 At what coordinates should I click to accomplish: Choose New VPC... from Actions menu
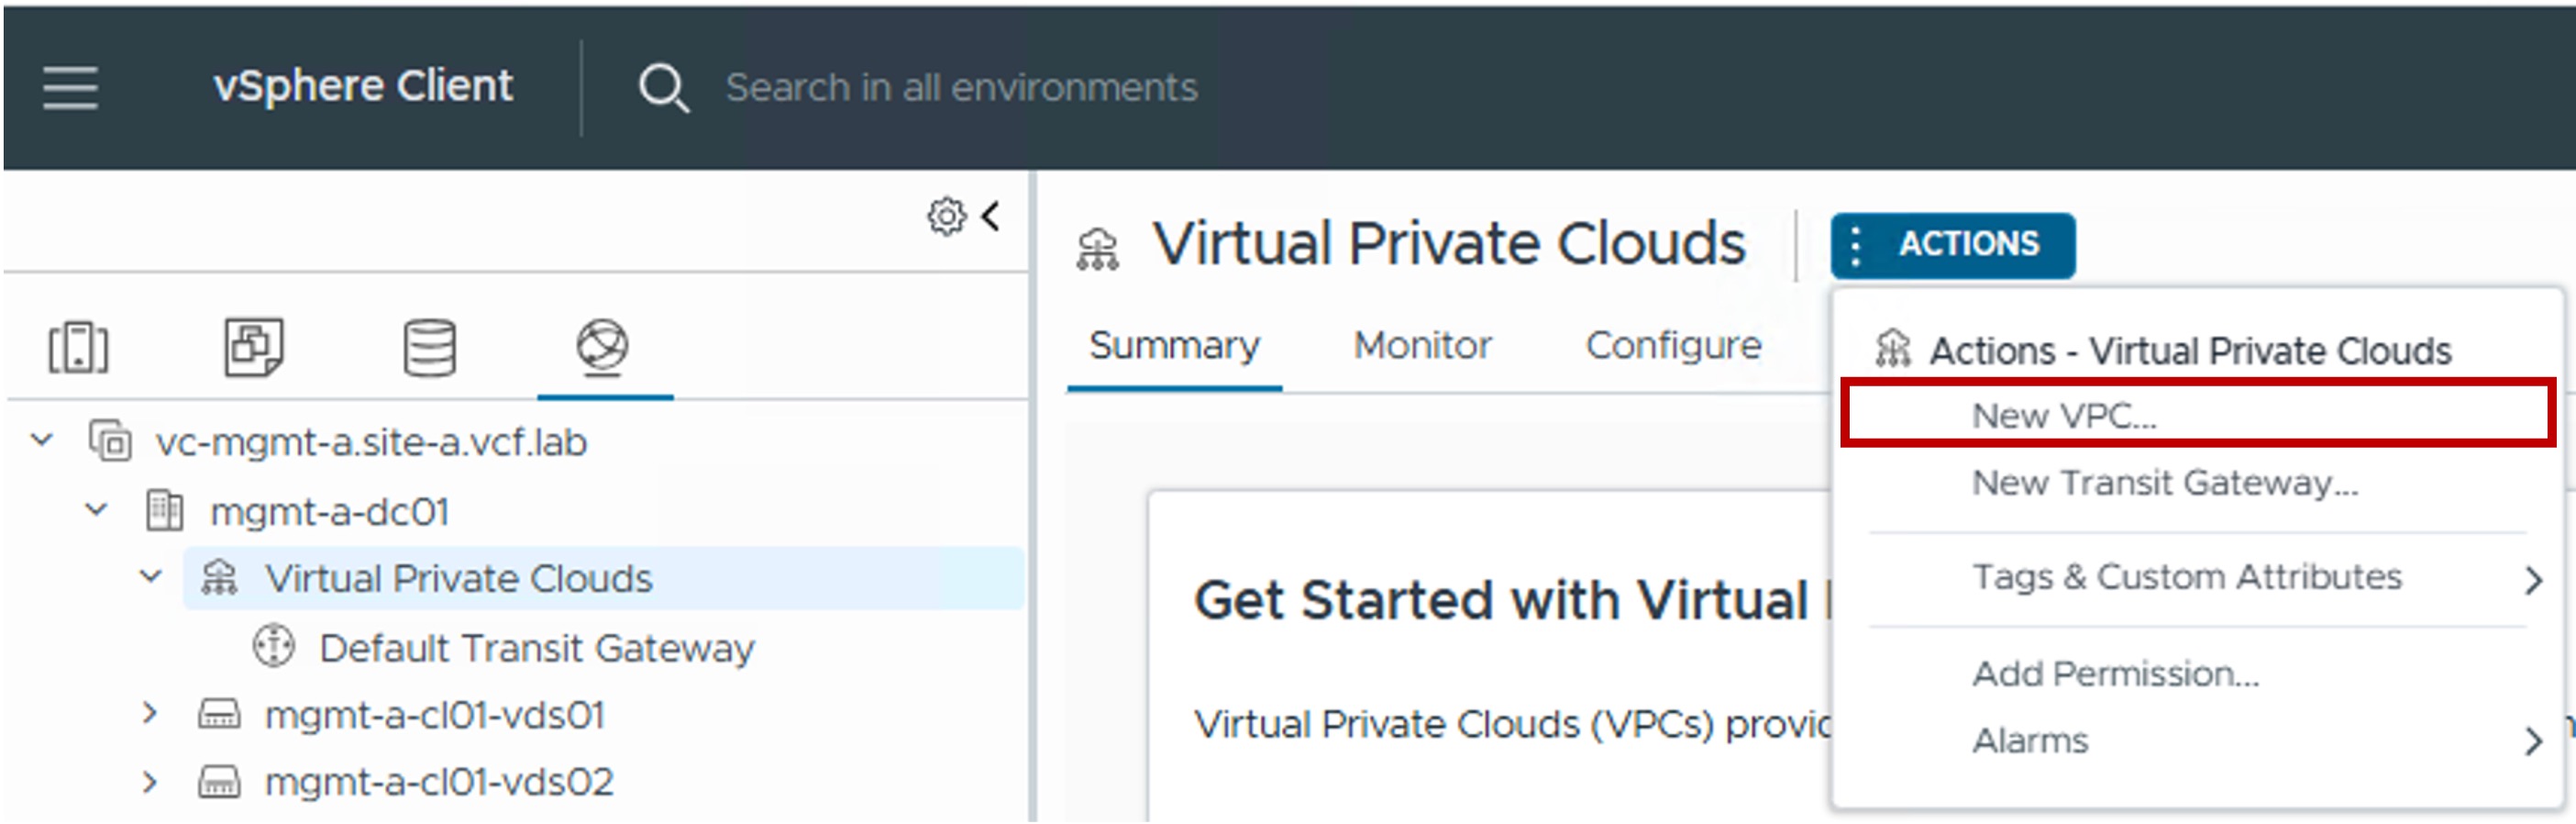click(2197, 414)
